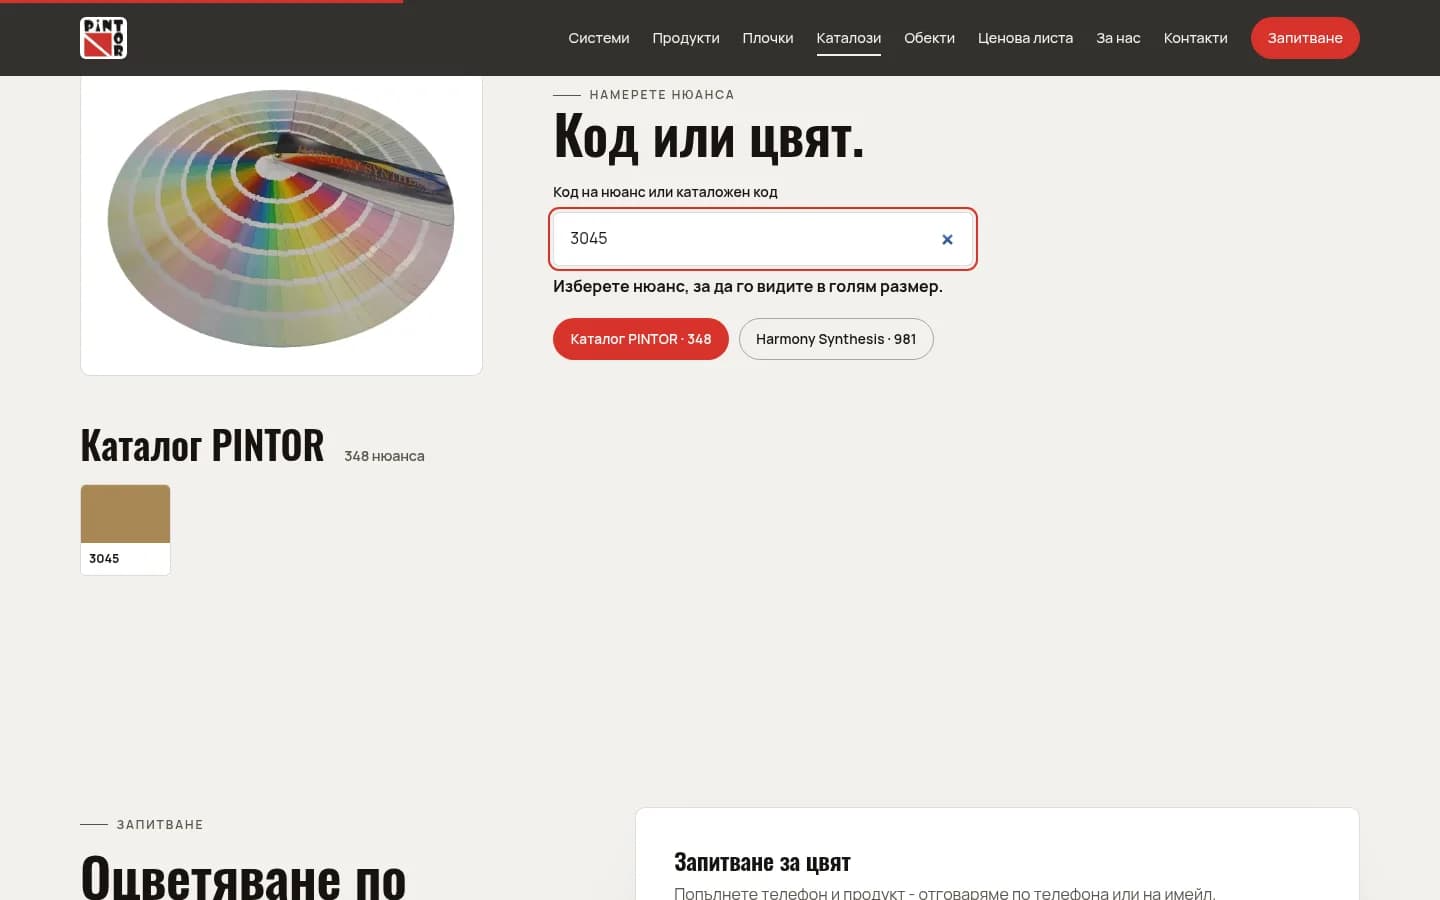The image size is (1440, 900).
Task: Visit the За нас page
Action: pyautogui.click(x=1118, y=38)
